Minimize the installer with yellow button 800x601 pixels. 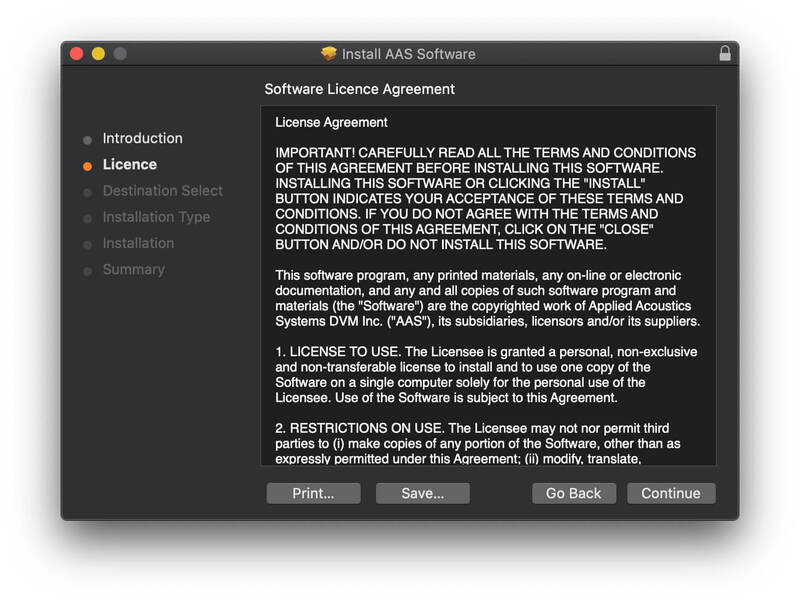pos(98,54)
